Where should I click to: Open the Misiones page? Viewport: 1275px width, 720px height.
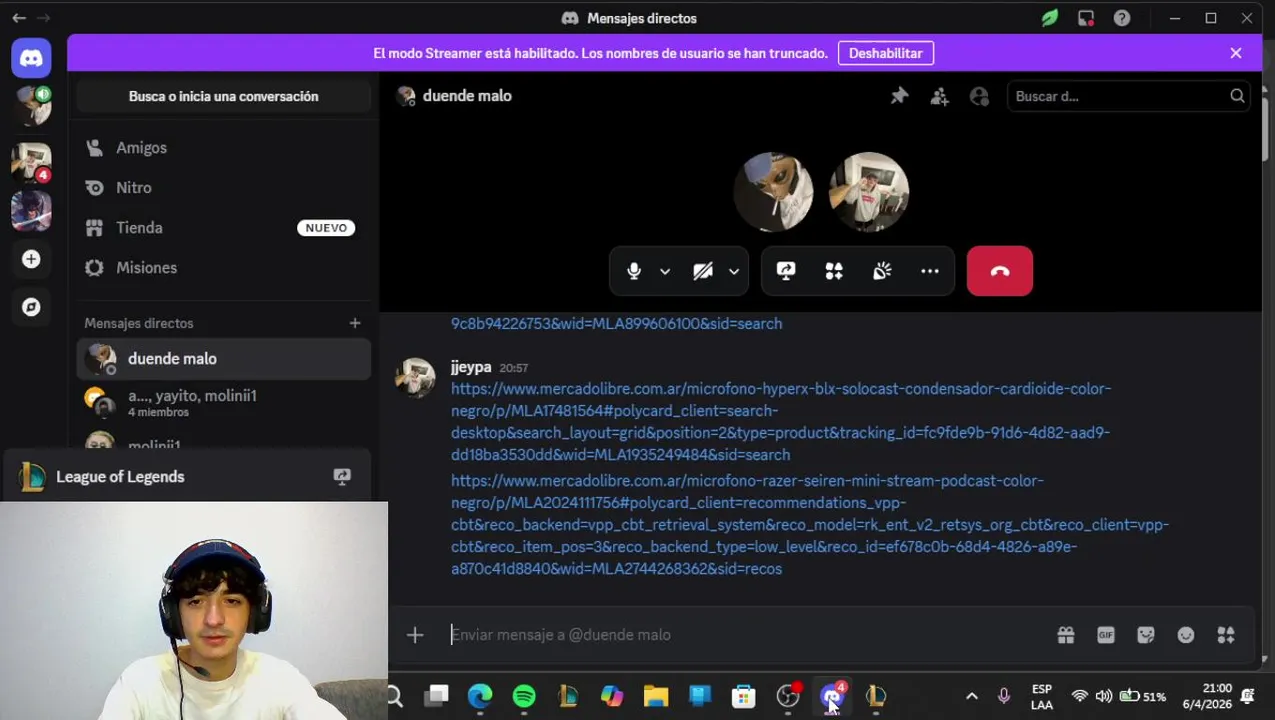[x=223, y=268]
